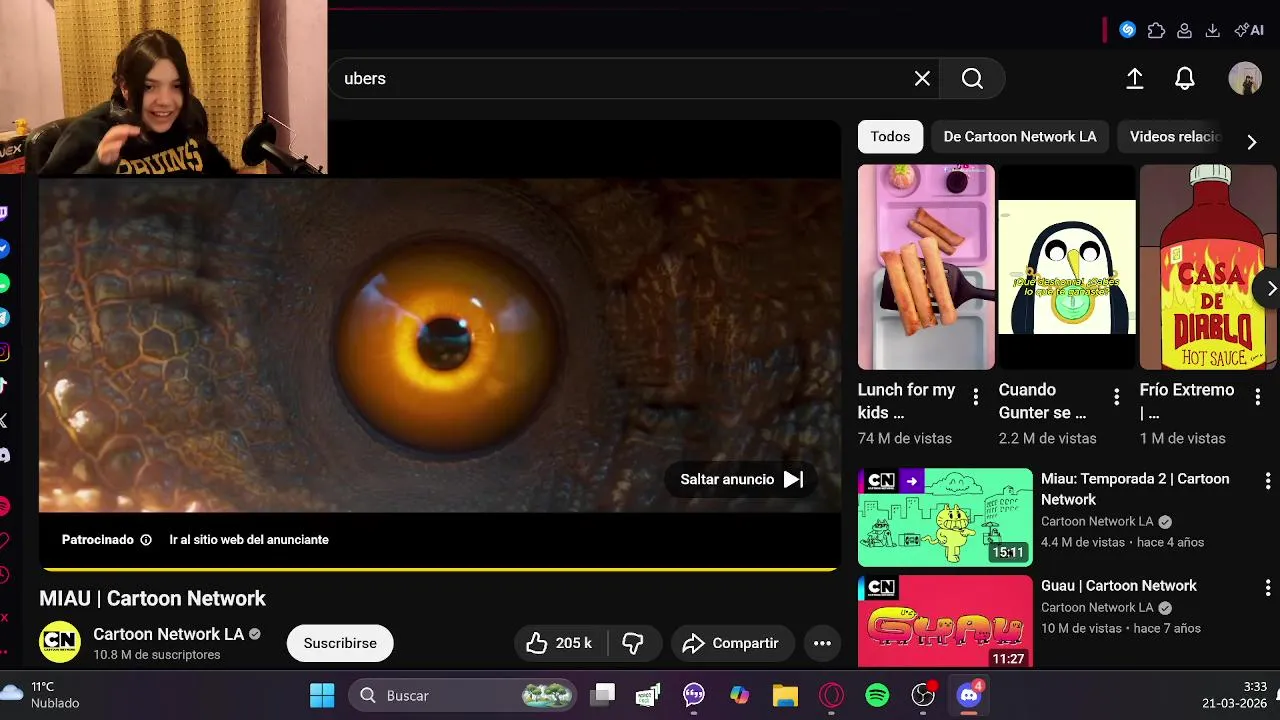The image size is (1280, 720).
Task: Open OBS Studio from the taskbar
Action: [x=923, y=695]
